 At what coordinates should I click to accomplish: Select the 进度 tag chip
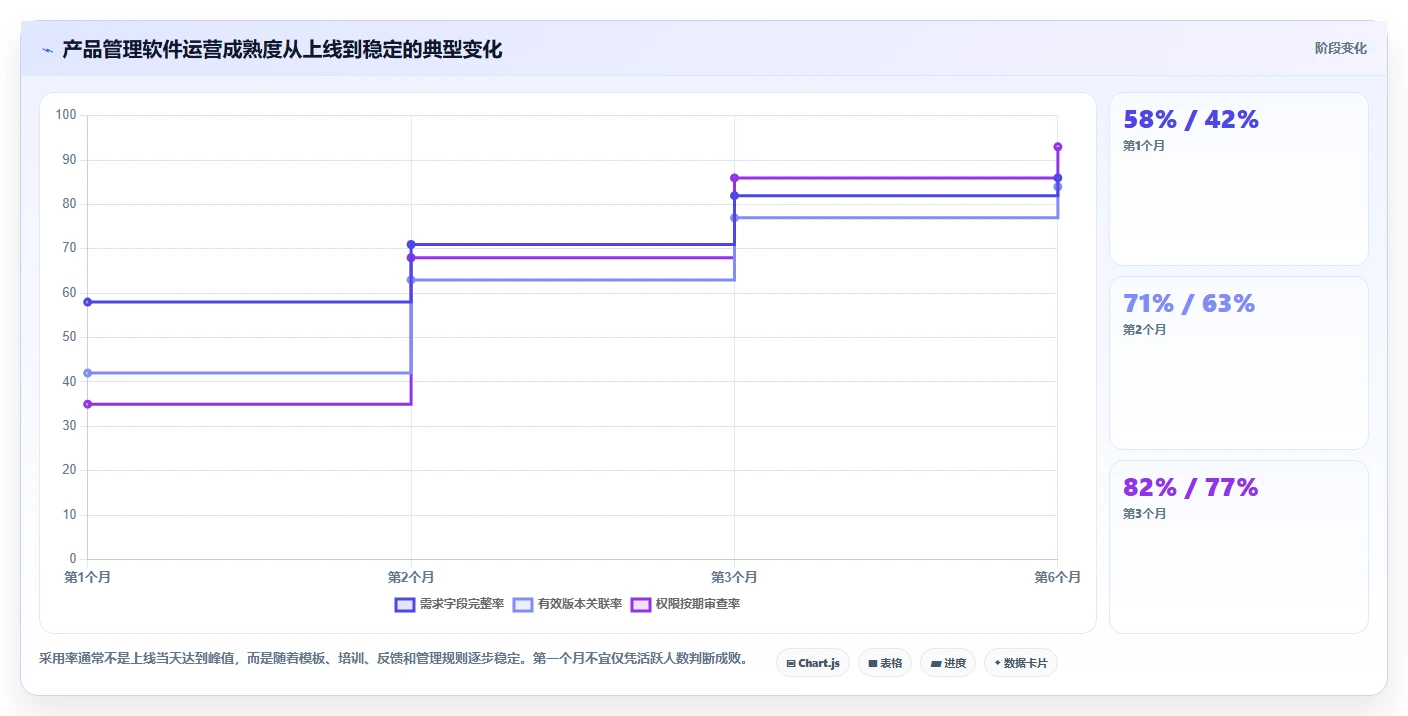[948, 663]
